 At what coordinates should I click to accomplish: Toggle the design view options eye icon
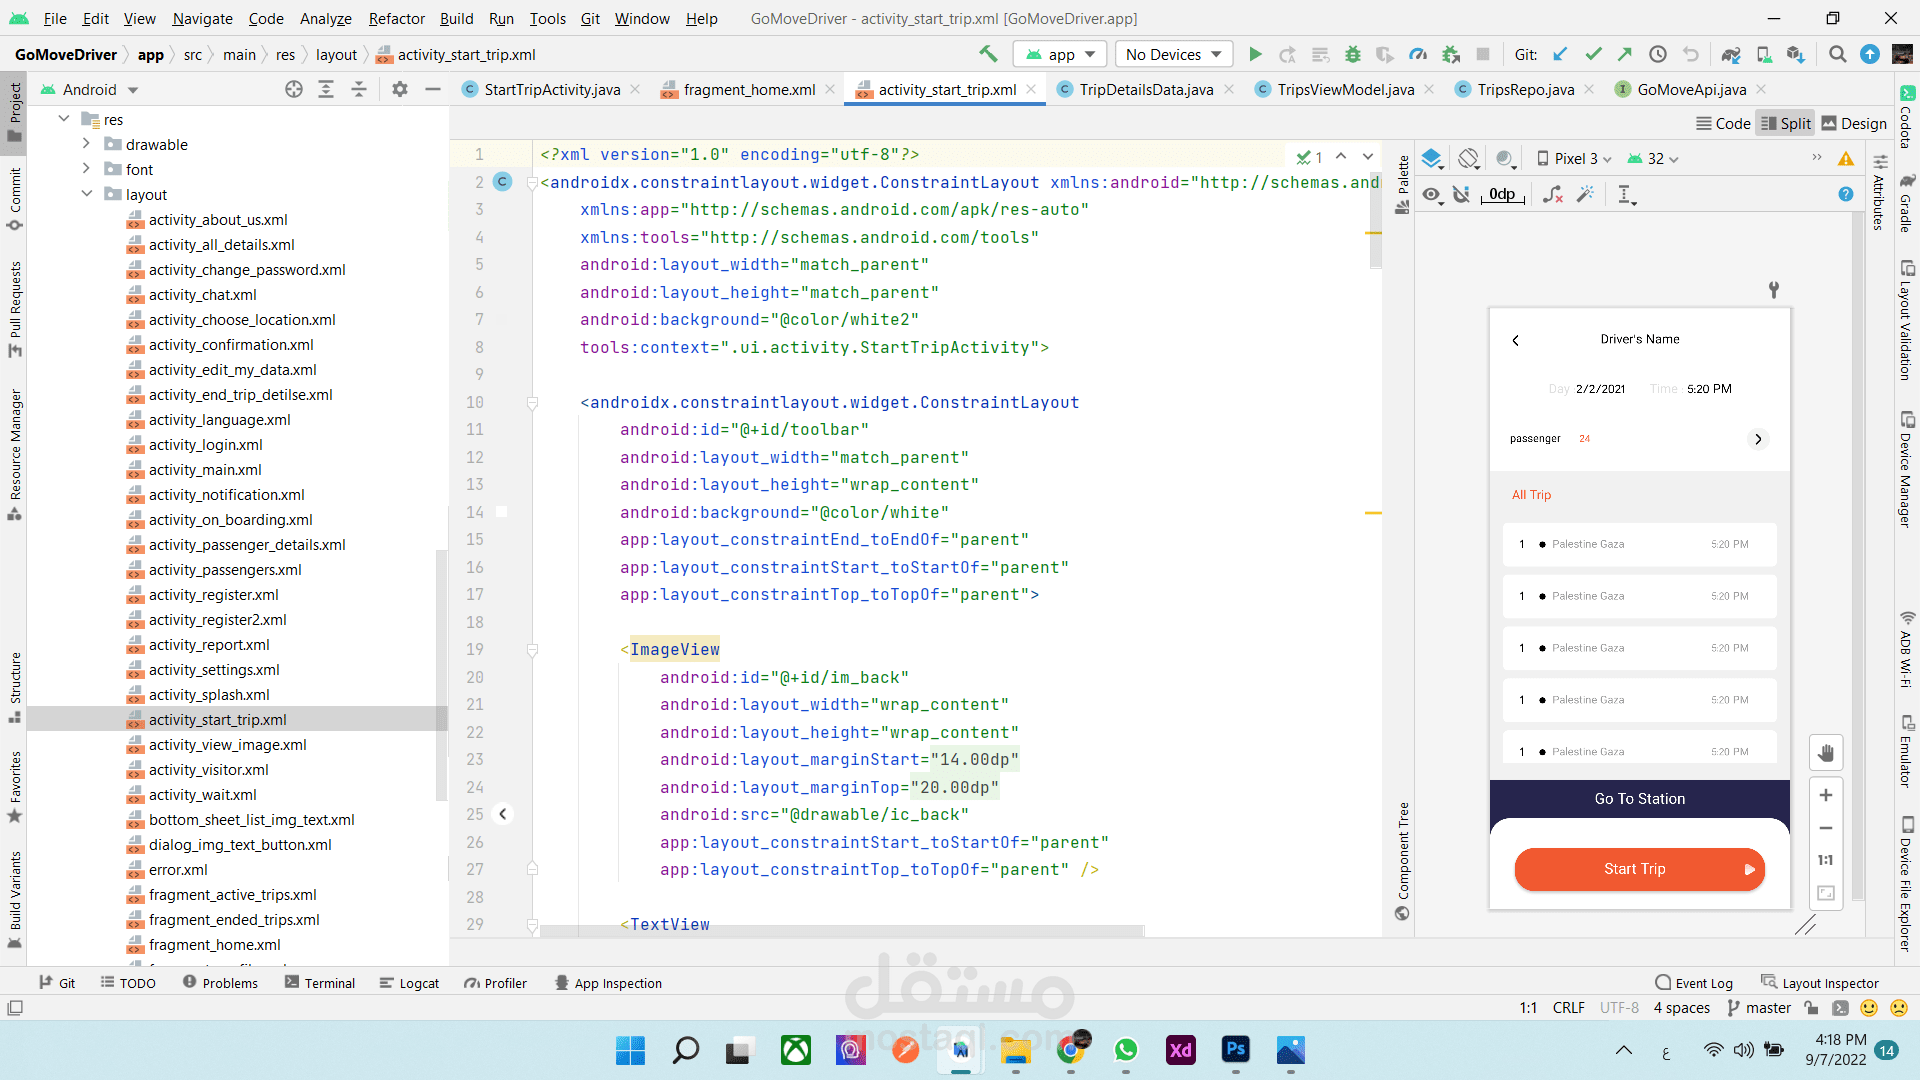1433,194
